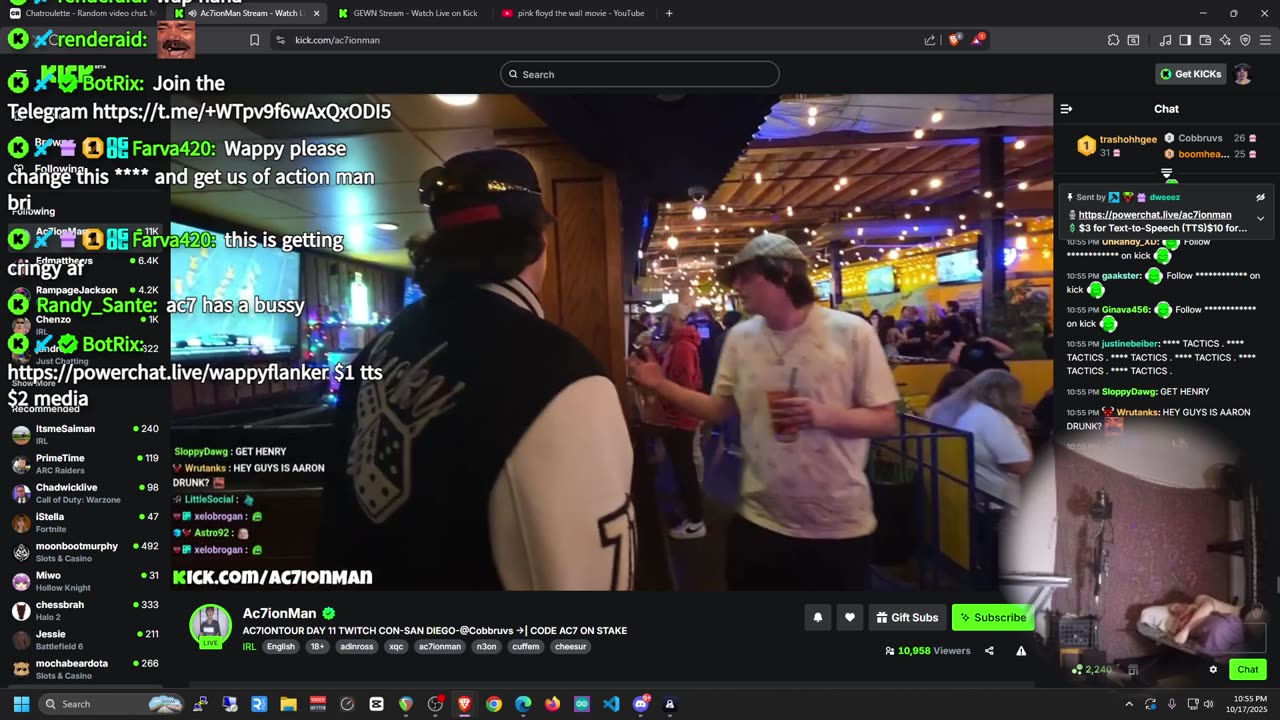The width and height of the screenshot is (1280, 720).
Task: Open Firefox from taskbar
Action: click(x=552, y=704)
